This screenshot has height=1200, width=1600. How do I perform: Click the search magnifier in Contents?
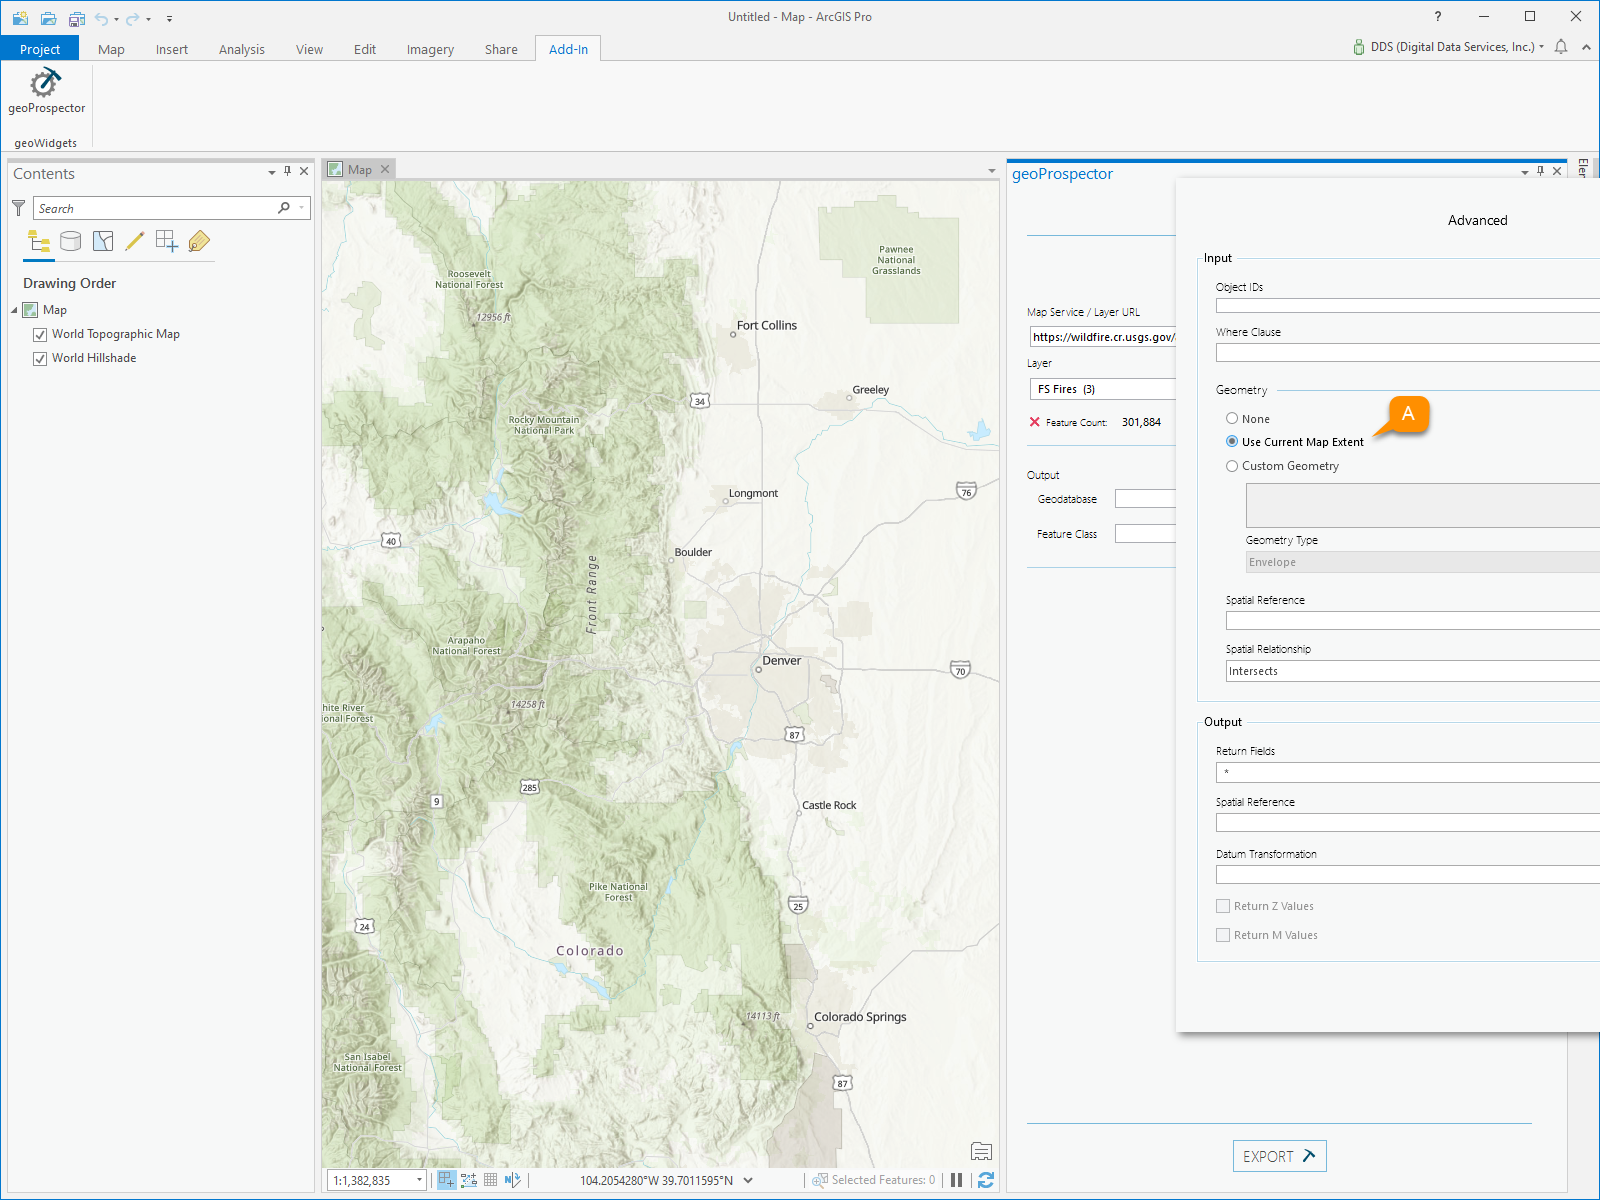click(x=284, y=208)
